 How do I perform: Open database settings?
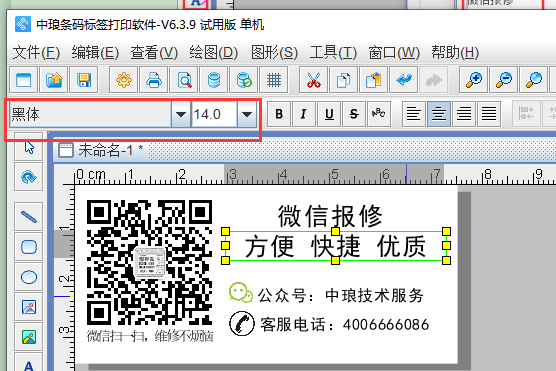[214, 80]
